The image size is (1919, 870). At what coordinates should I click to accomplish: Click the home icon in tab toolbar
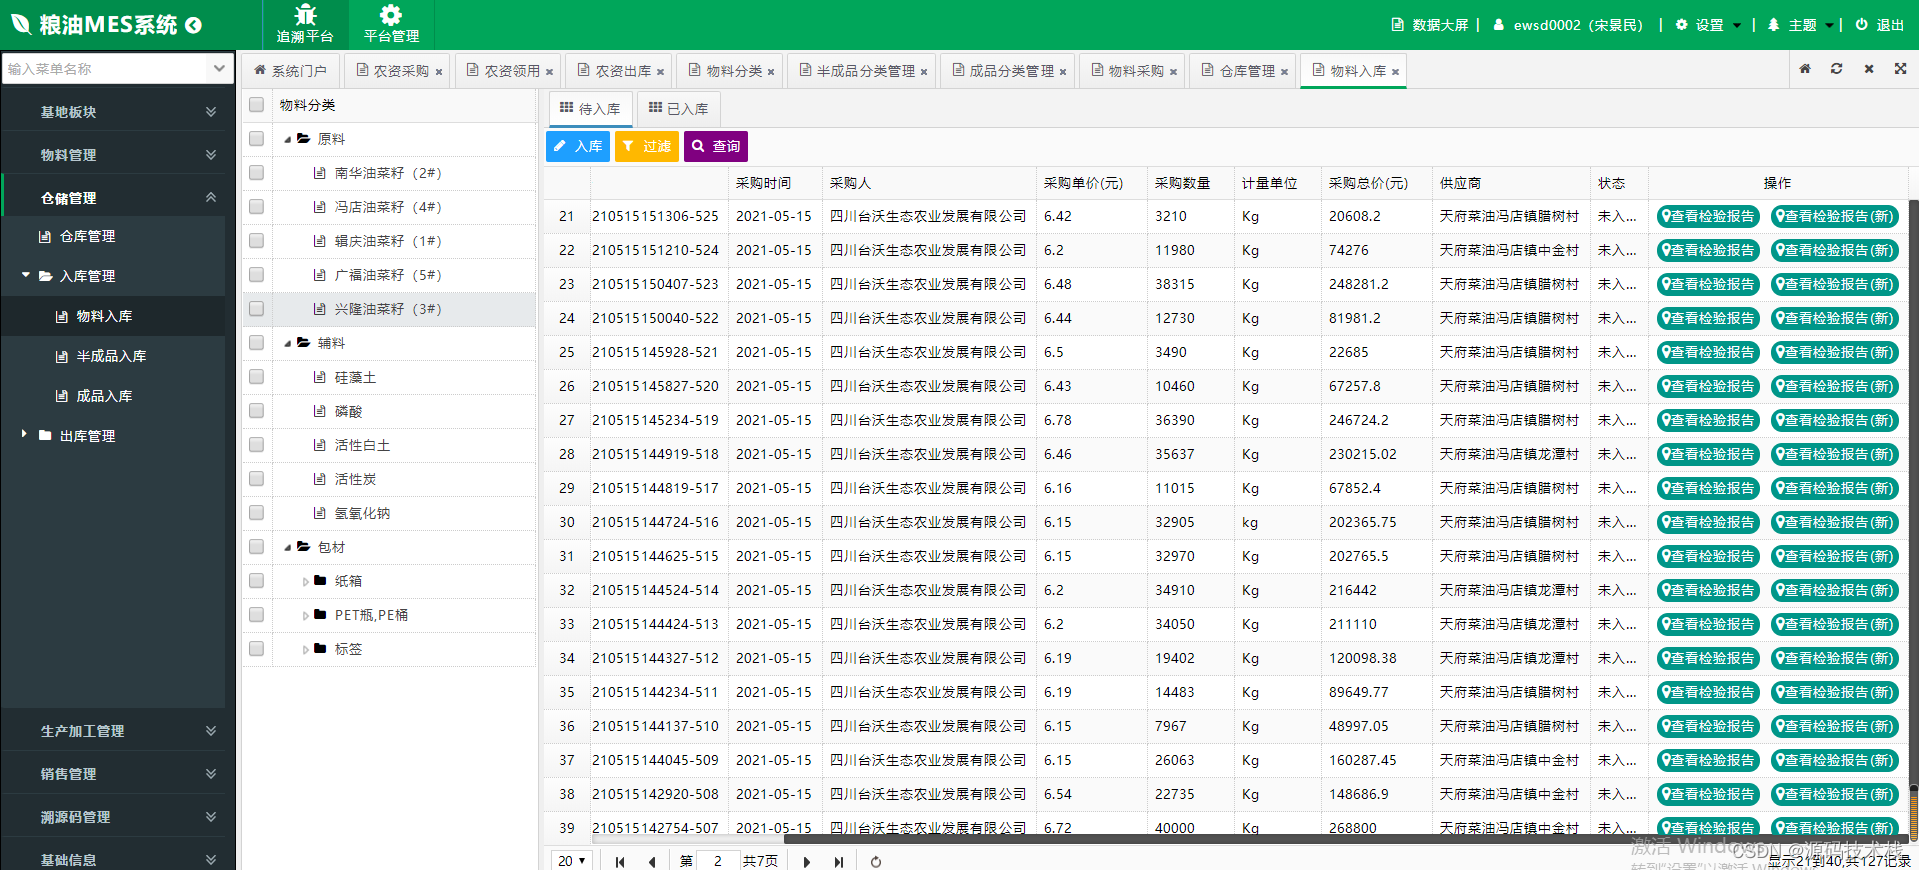pyautogui.click(x=1805, y=69)
